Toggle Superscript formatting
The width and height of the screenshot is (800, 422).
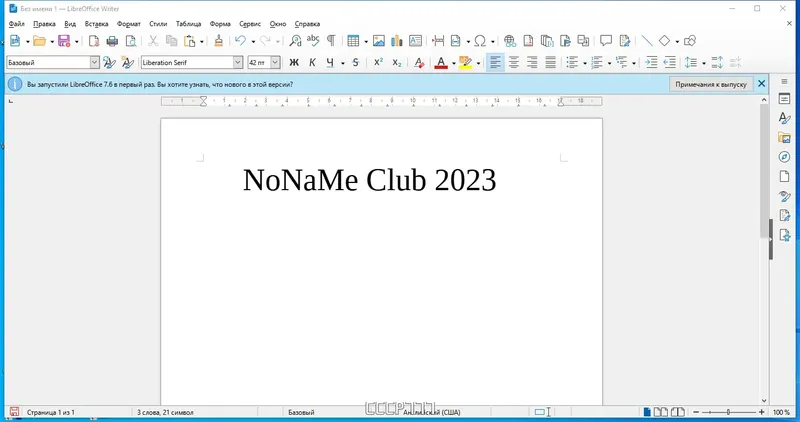click(x=379, y=63)
